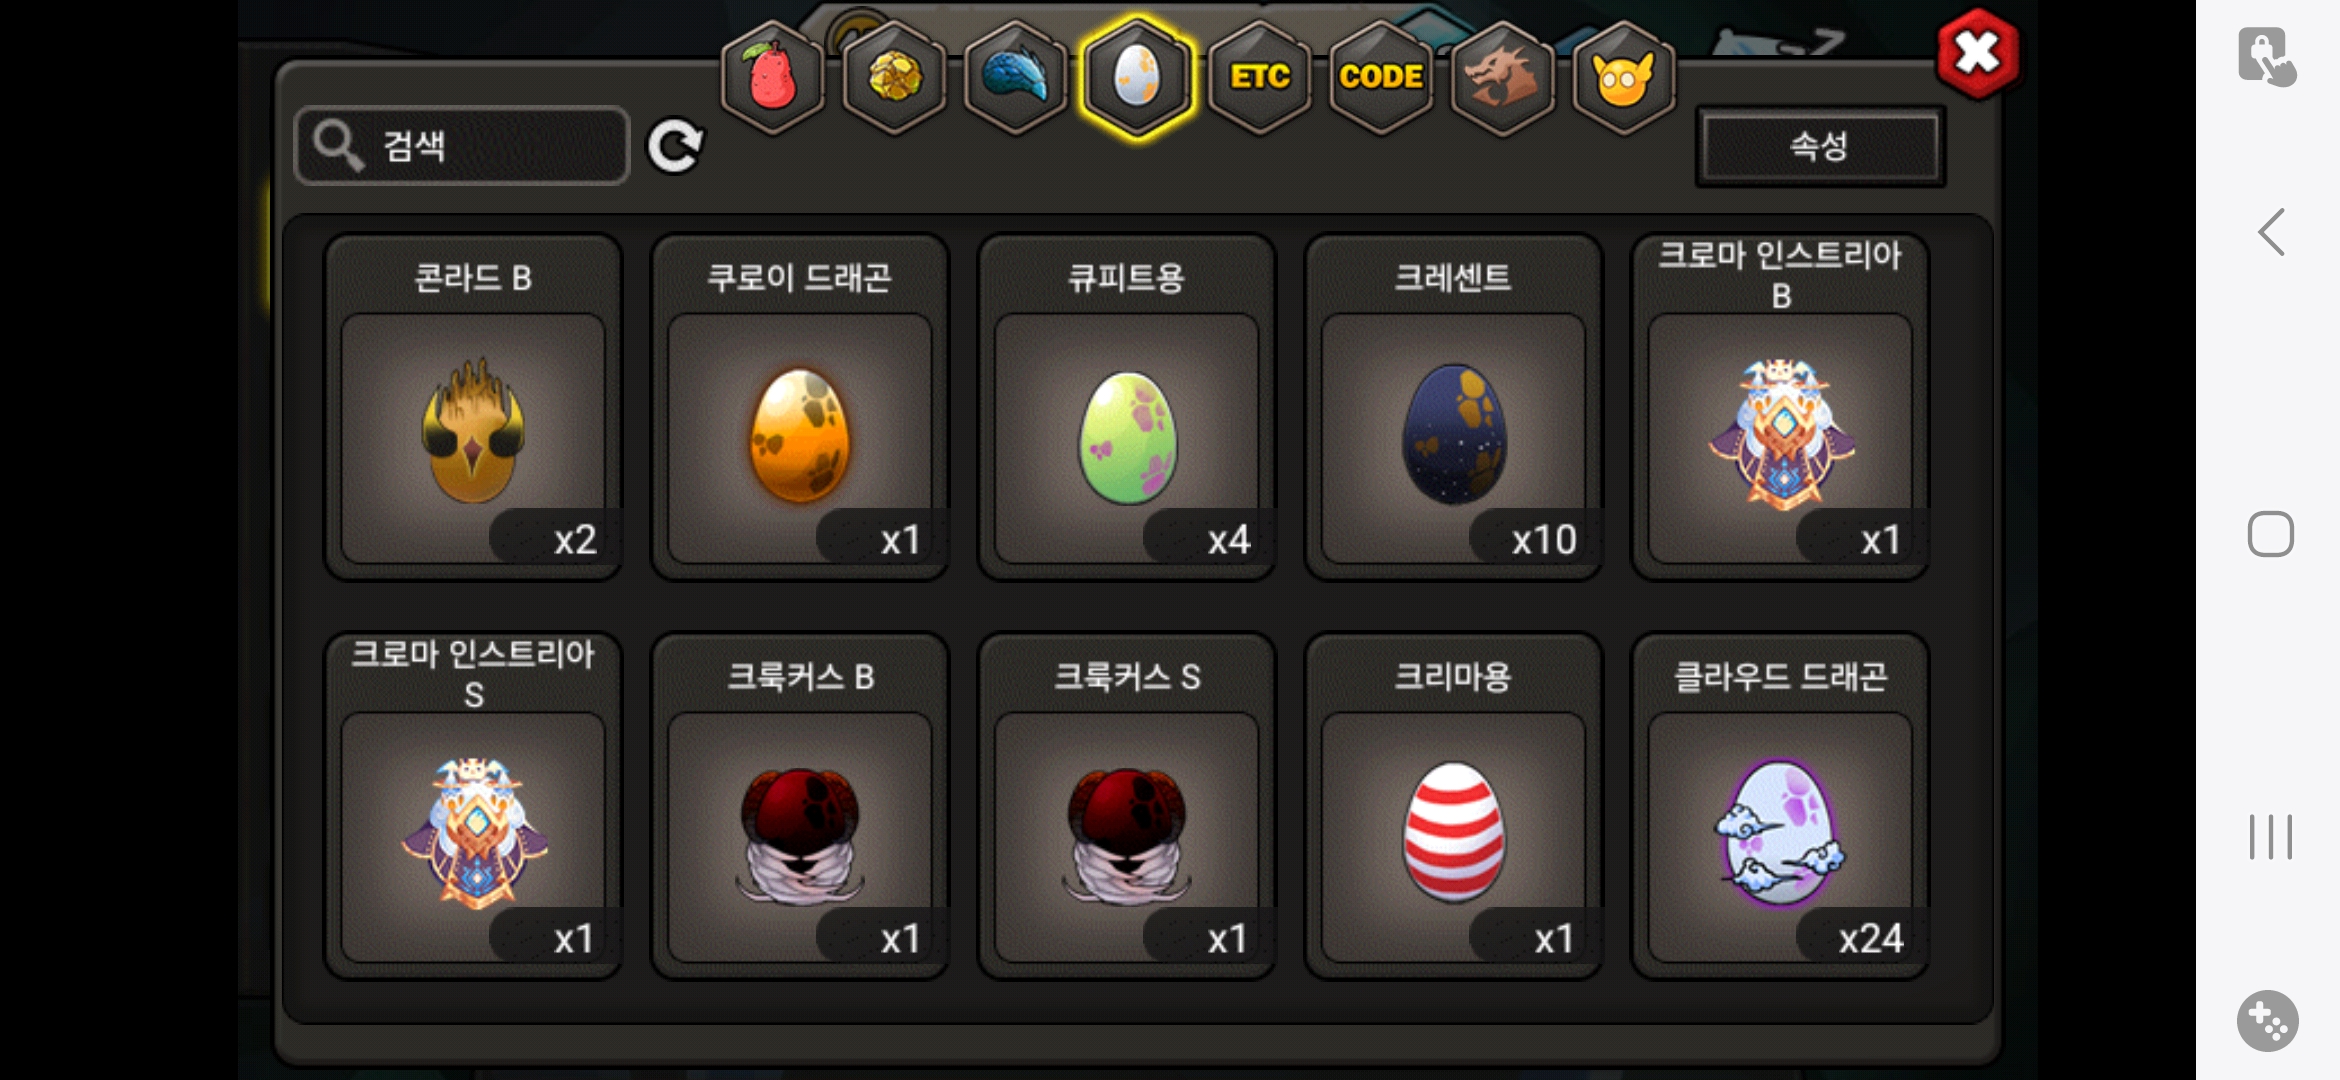Focus the 검색 search field
Viewport: 2340px width, 1080px height.
462,146
